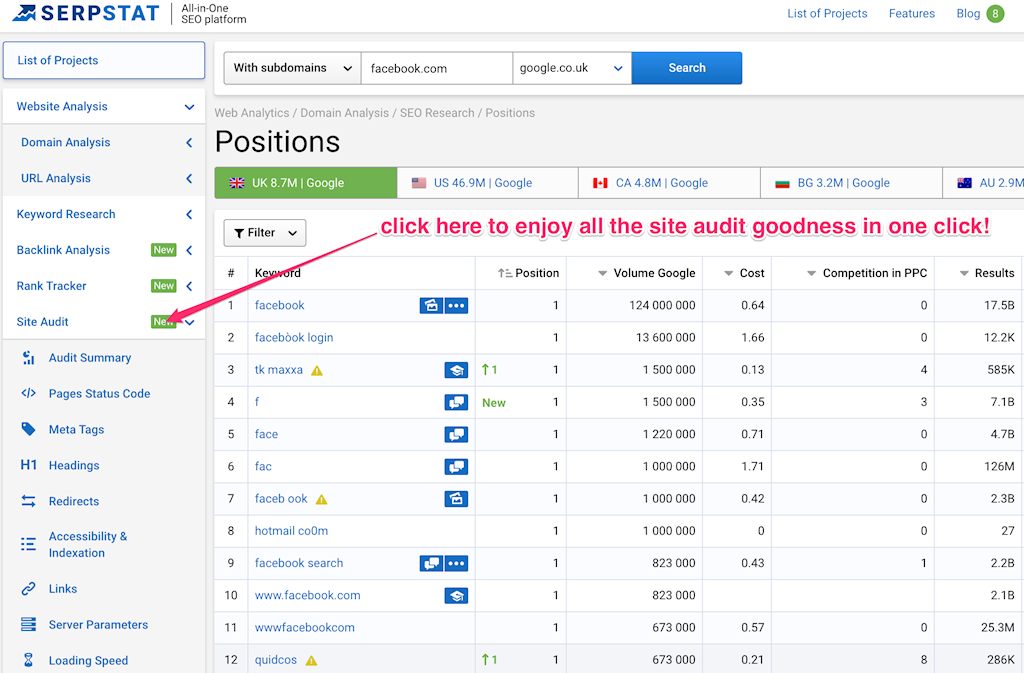Click the ellipsis icon in the facebook row
This screenshot has width=1024, height=673.
click(x=456, y=305)
